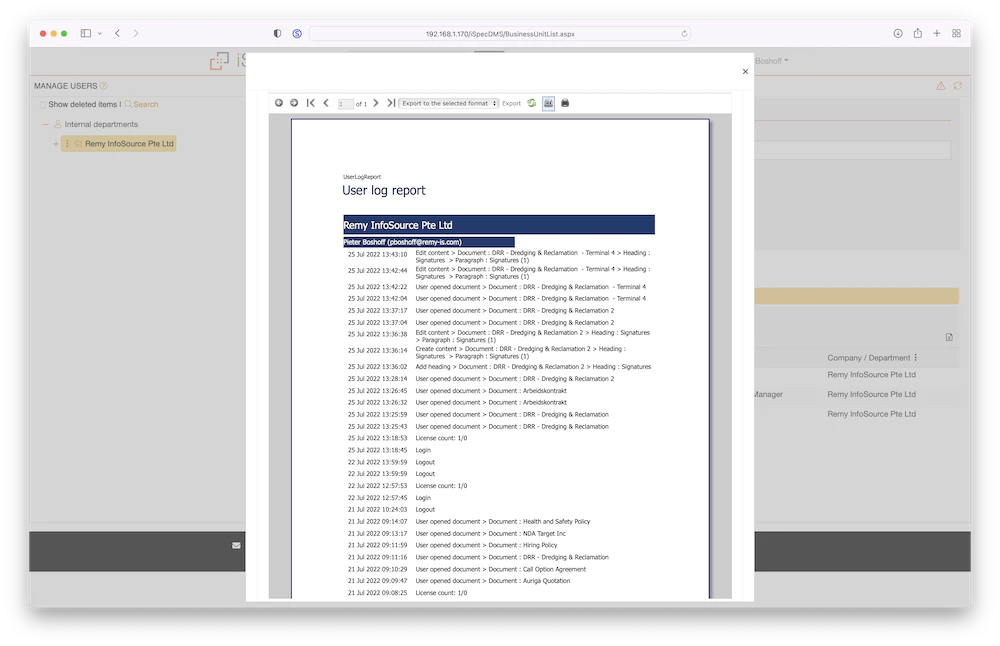This screenshot has width=1000, height=646.
Task: Open Company / Department column options menu
Action: coord(915,358)
